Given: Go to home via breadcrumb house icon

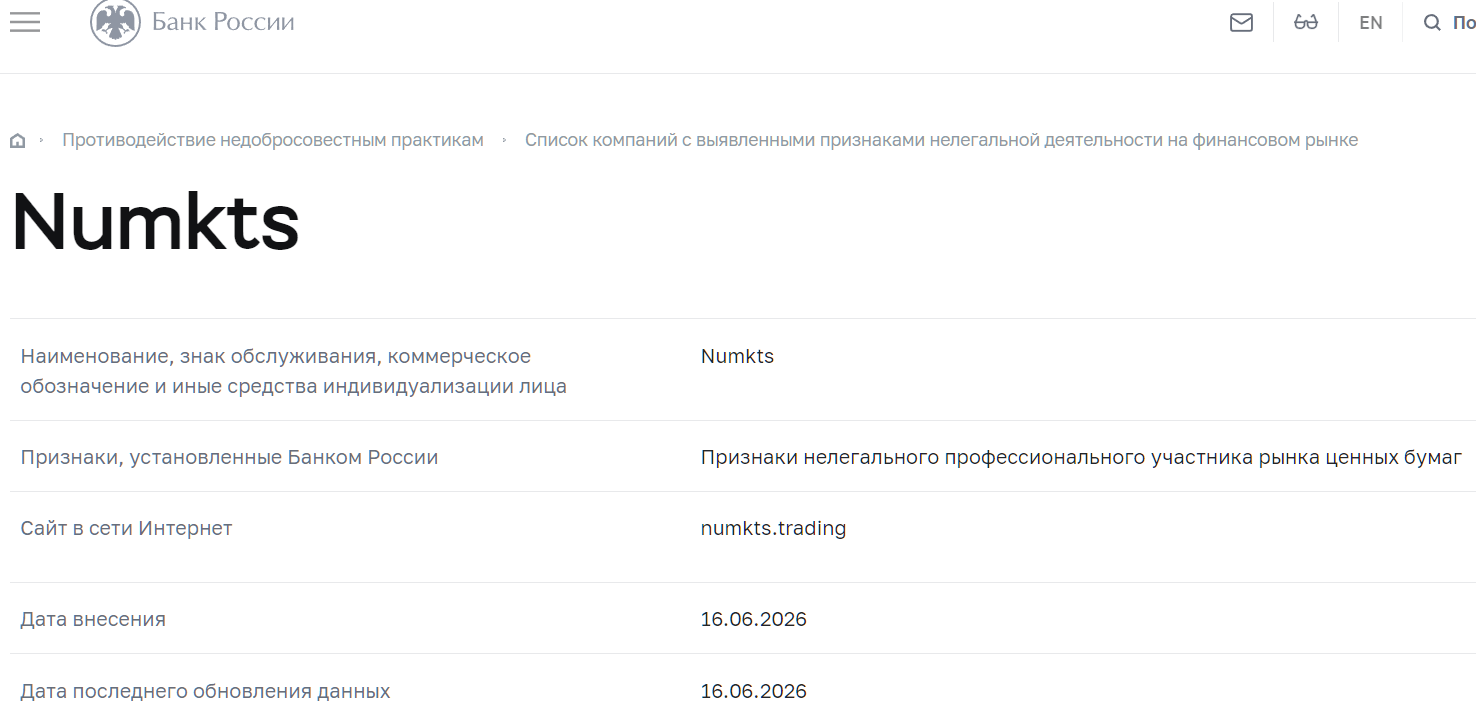Looking at the screenshot, I should point(17,141).
